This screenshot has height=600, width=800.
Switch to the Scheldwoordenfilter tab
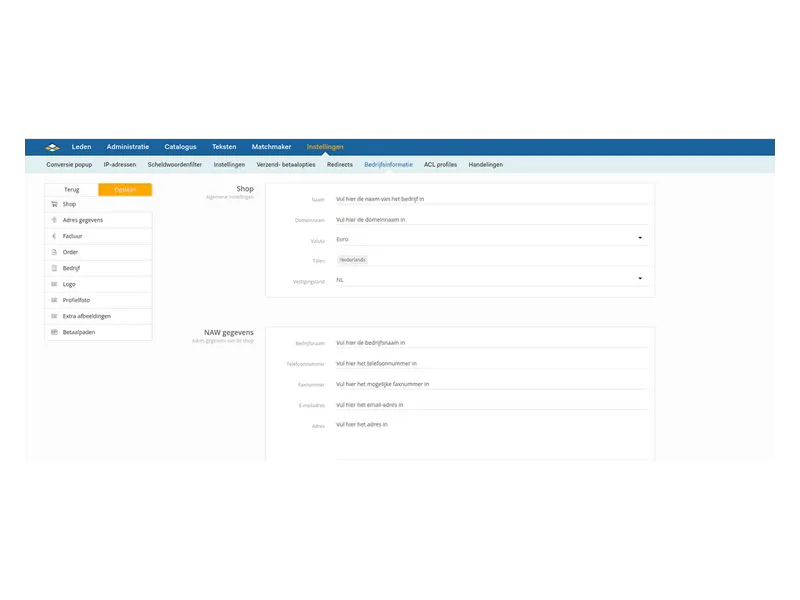click(175, 165)
